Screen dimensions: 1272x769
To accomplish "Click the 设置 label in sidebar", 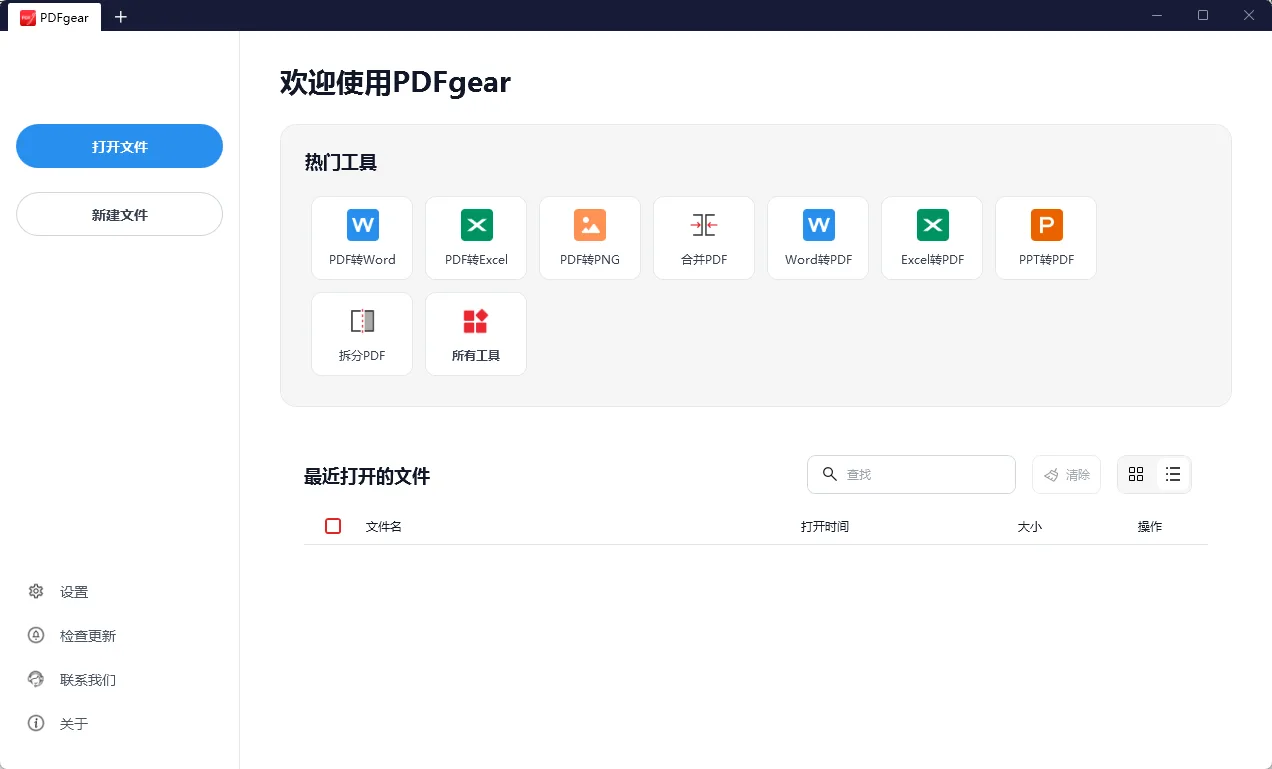I will click(x=74, y=592).
